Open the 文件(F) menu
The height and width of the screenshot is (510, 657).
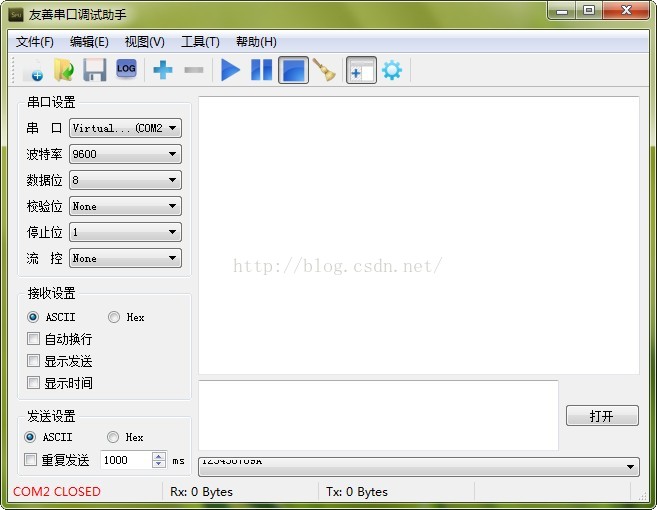pyautogui.click(x=34, y=41)
